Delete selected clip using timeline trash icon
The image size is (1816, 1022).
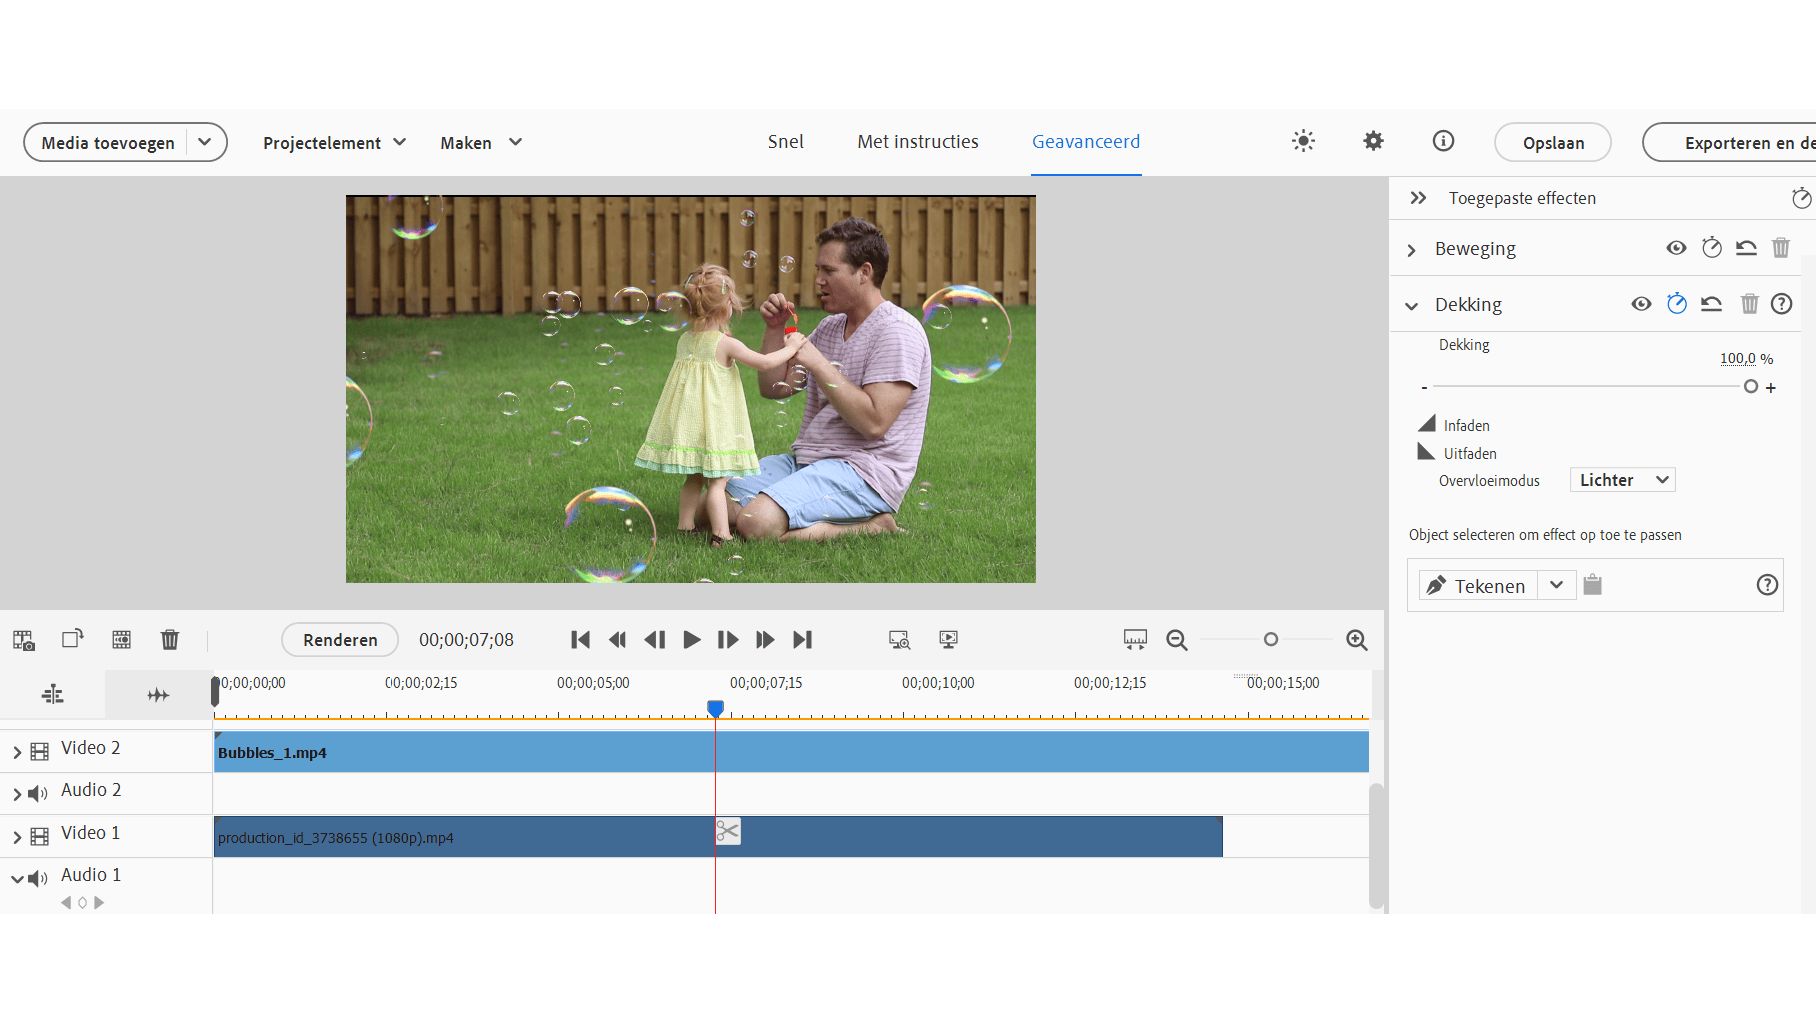(170, 640)
